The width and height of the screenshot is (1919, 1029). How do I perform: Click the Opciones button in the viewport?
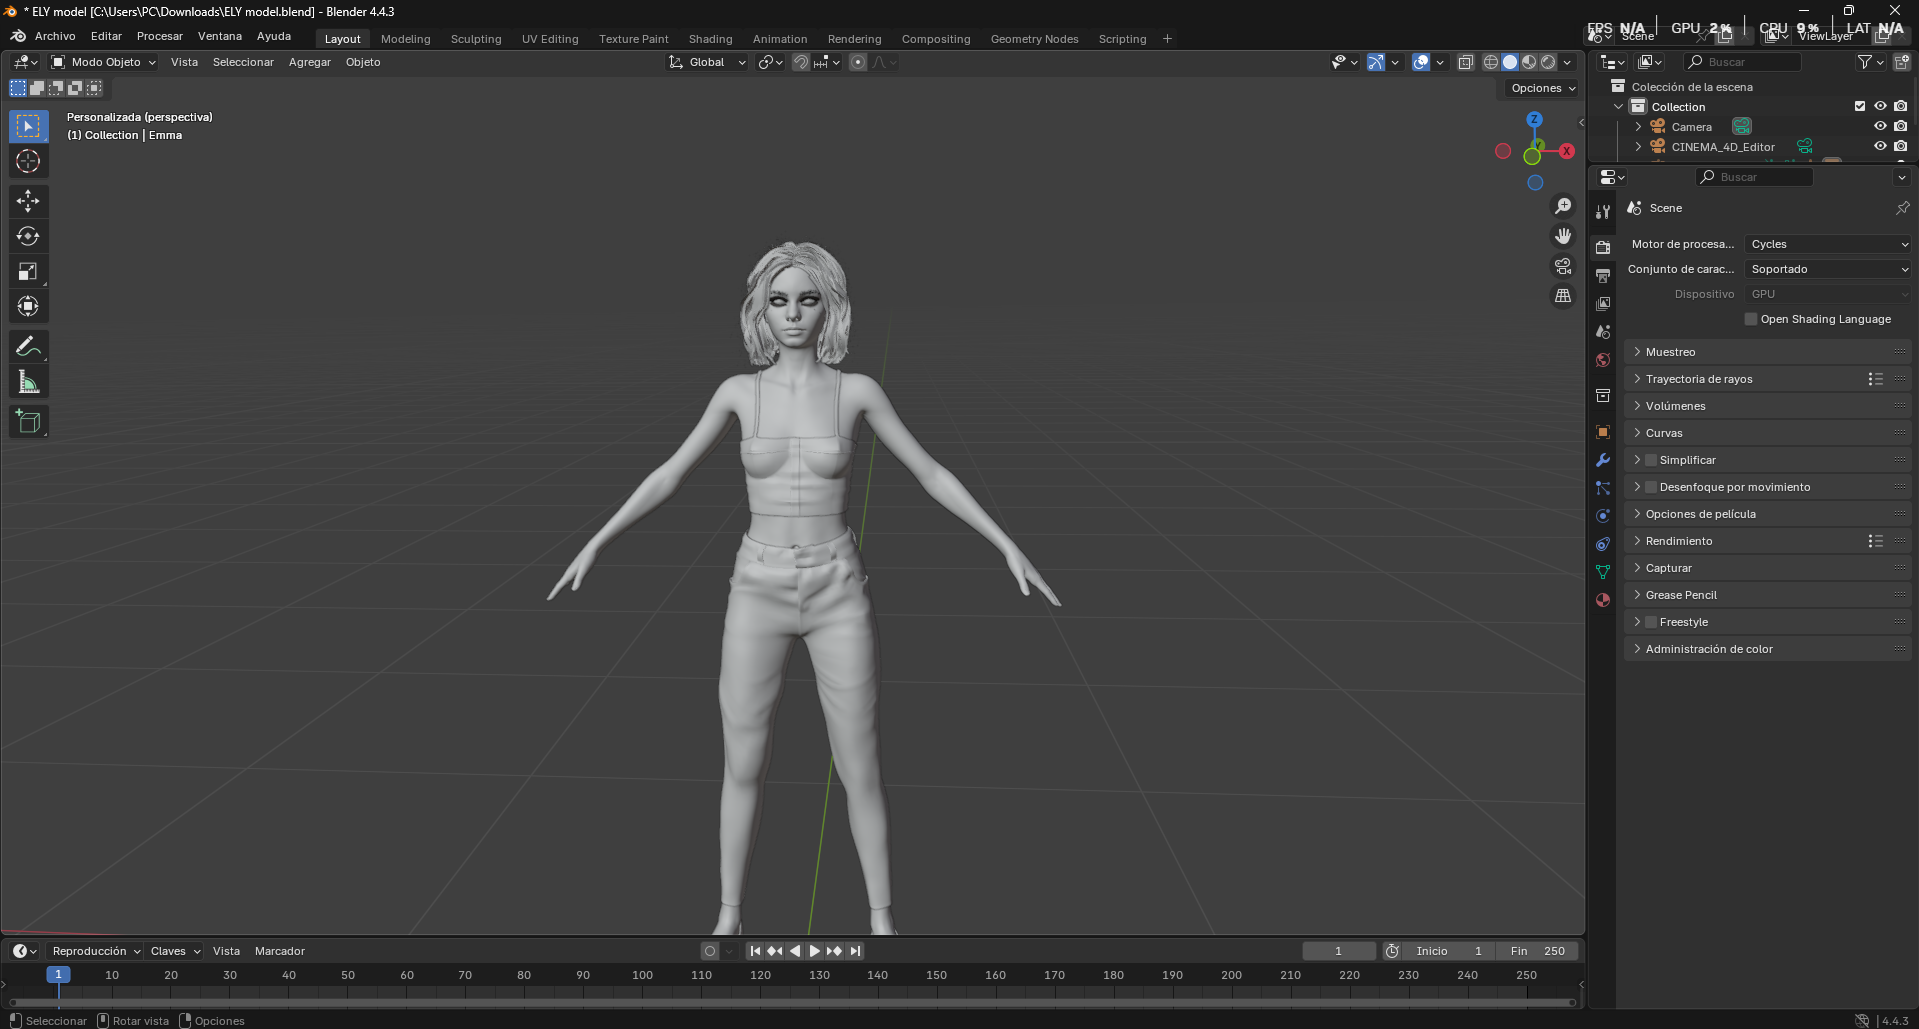pos(1539,88)
